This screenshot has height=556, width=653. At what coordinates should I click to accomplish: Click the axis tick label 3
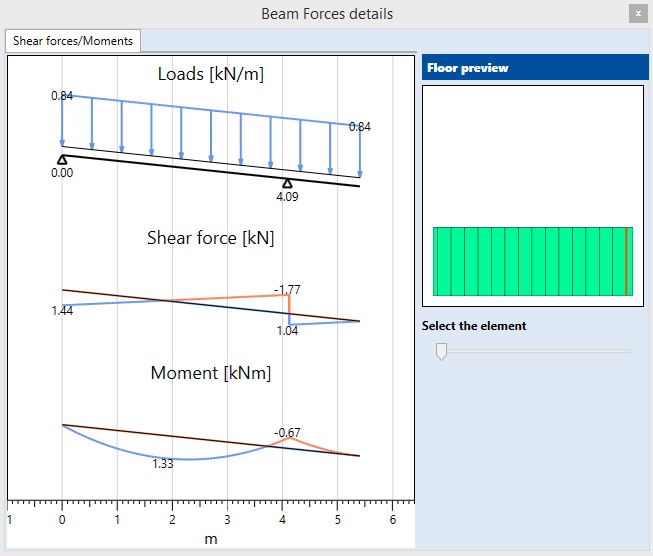(227, 520)
